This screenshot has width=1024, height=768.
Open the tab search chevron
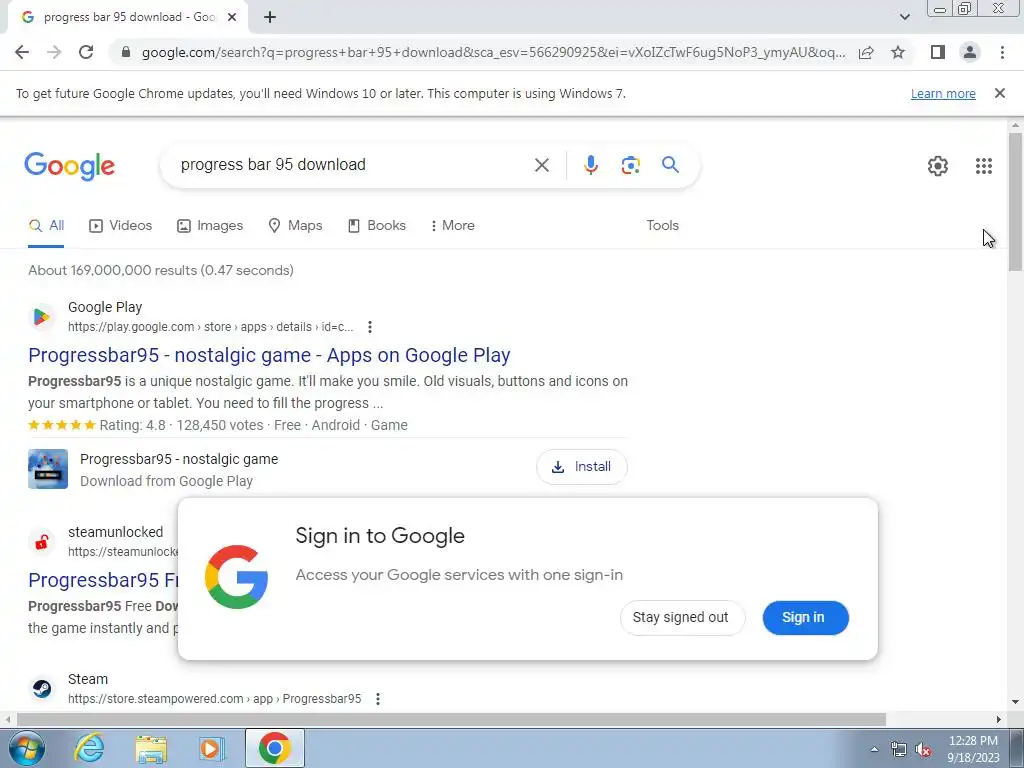pyautogui.click(x=904, y=17)
